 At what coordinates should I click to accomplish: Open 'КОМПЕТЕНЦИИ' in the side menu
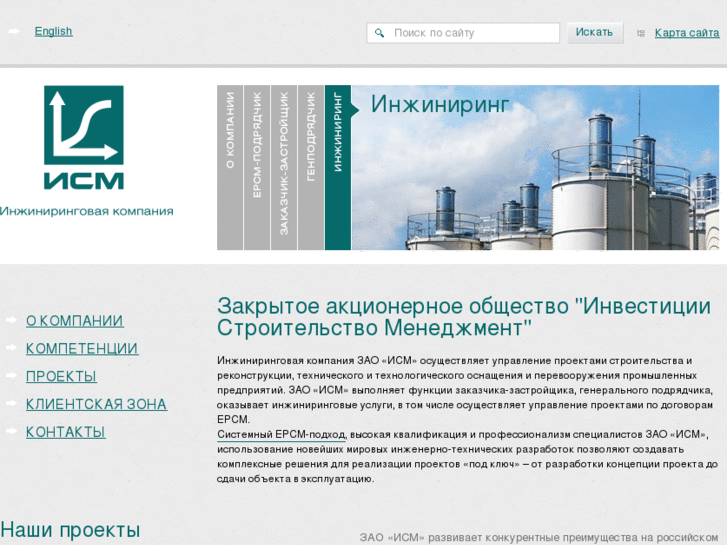82,349
